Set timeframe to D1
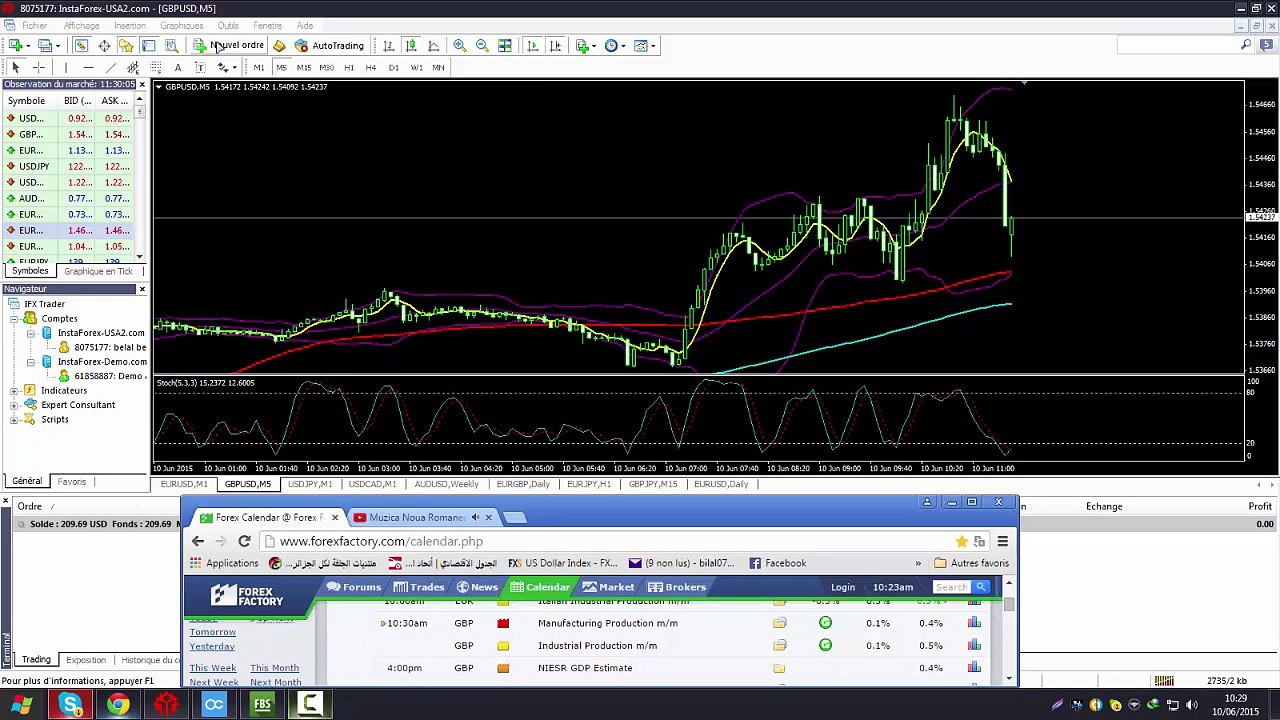1280x720 pixels. coord(394,67)
